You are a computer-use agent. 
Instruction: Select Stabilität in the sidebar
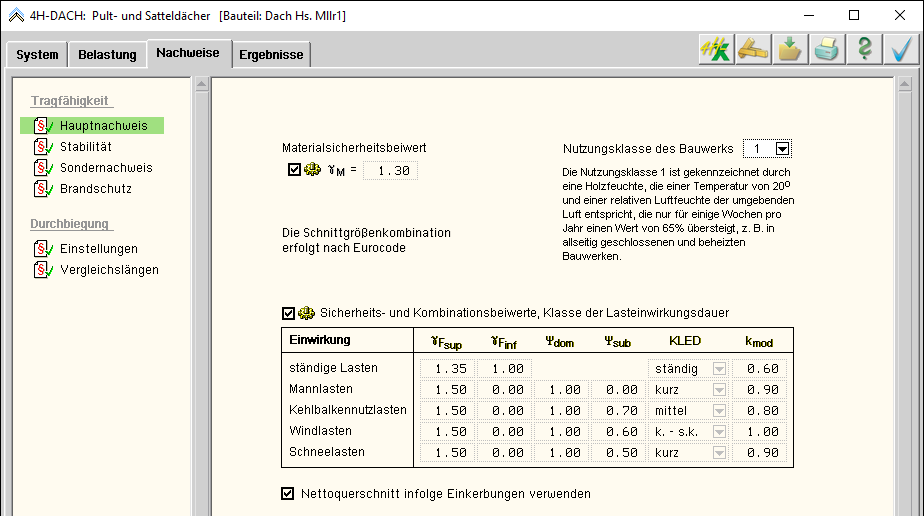(85, 147)
